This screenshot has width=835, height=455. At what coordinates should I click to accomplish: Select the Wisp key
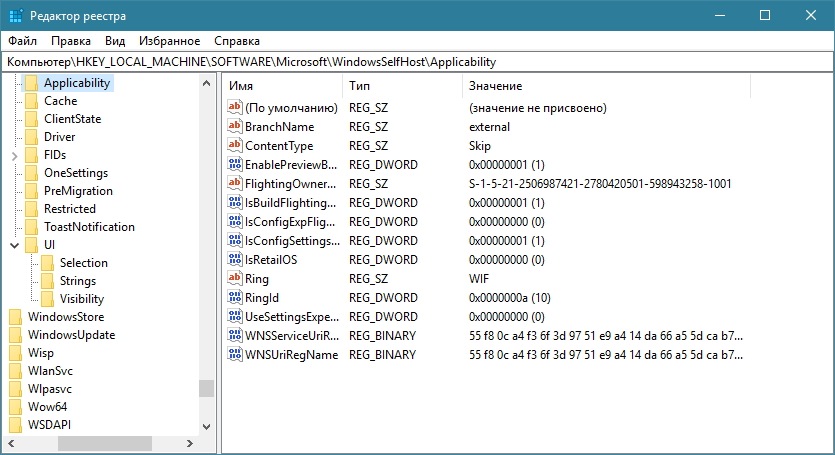coord(40,353)
